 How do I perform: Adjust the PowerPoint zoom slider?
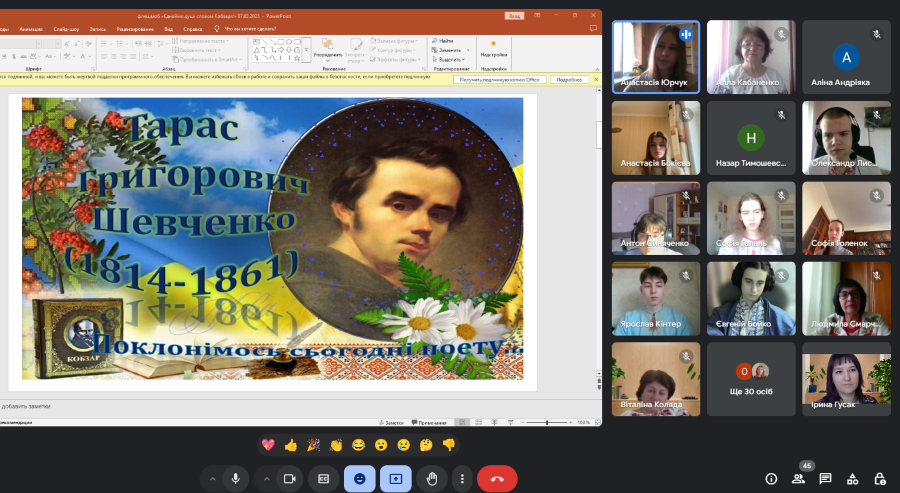click(546, 422)
